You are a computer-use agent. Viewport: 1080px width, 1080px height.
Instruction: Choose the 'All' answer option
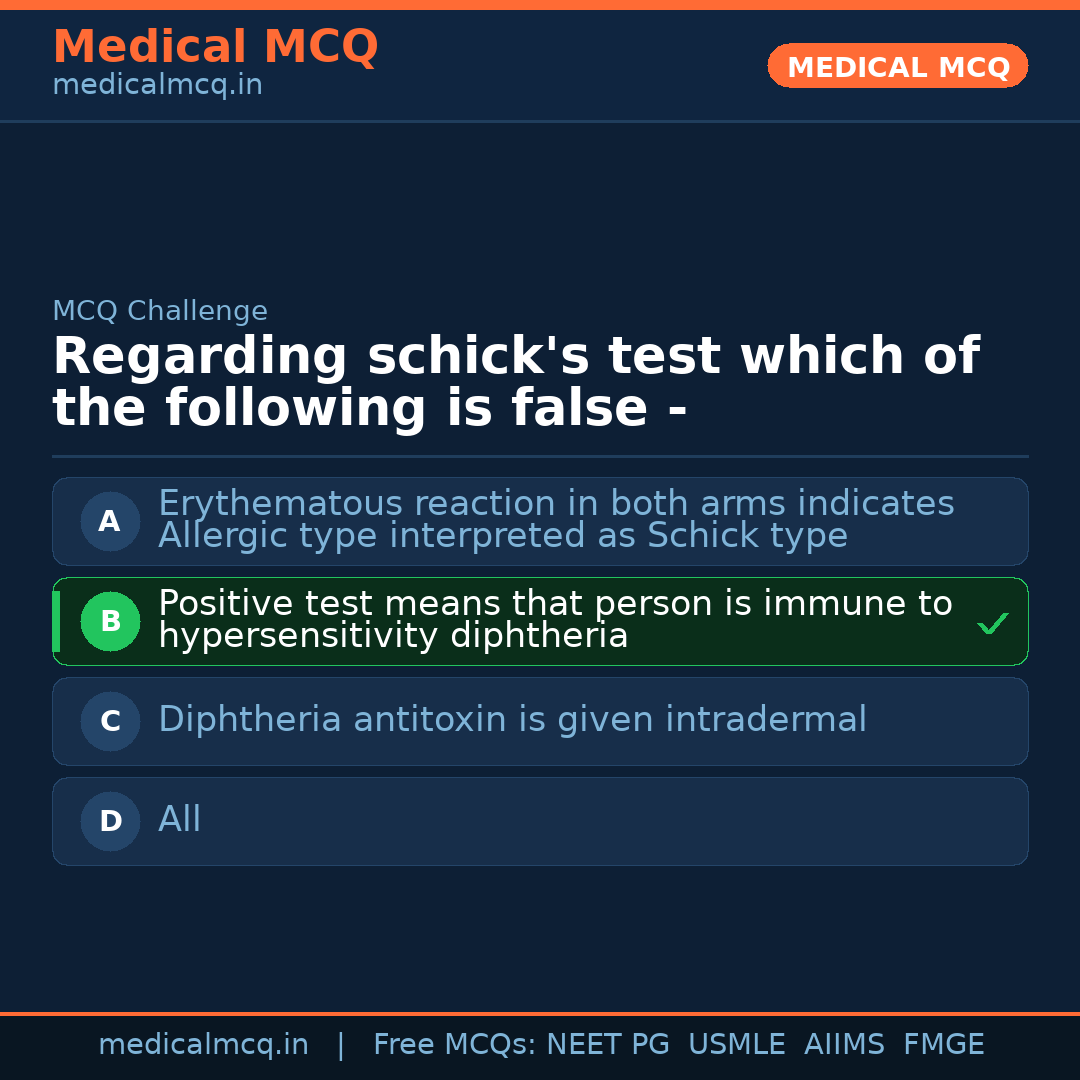pyautogui.click(x=180, y=820)
